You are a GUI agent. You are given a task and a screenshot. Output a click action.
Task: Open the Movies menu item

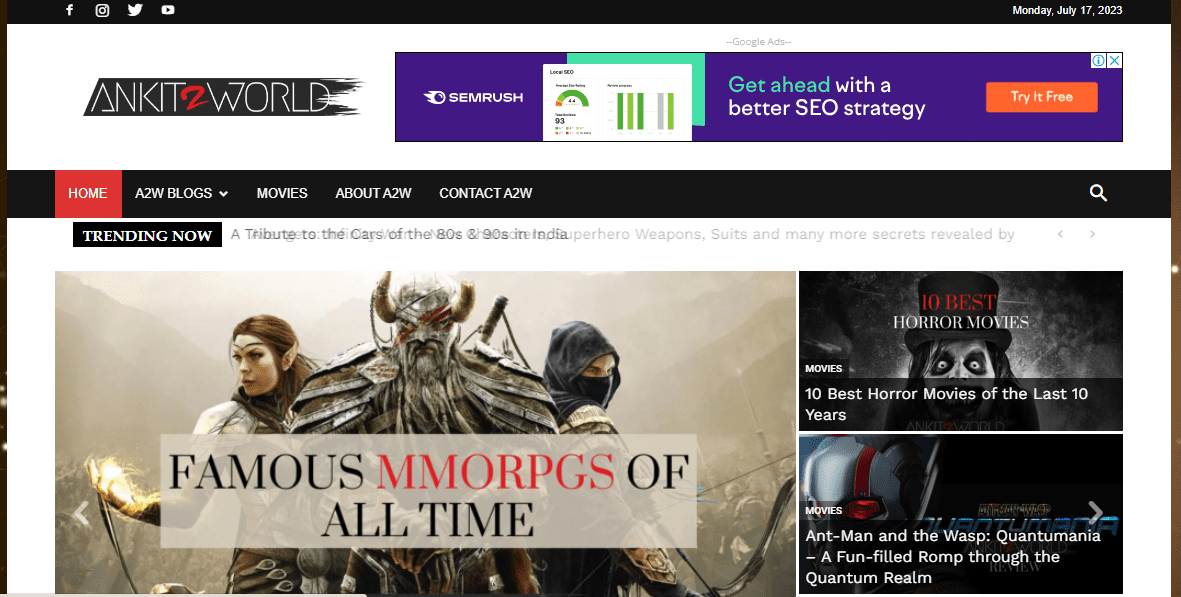click(x=282, y=193)
